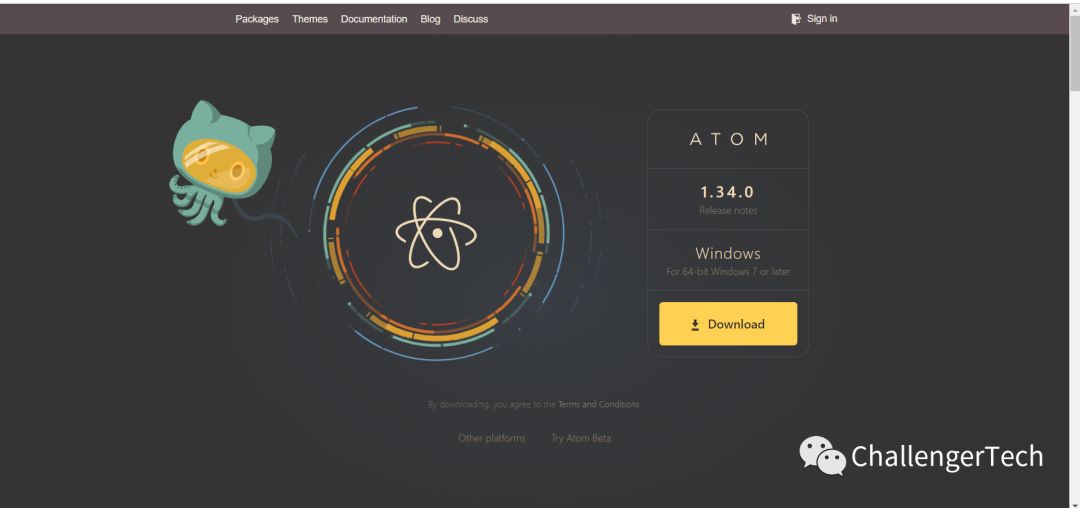Open the Release notes link
Image resolution: width=1080 pixels, height=508 pixels.
pos(728,211)
